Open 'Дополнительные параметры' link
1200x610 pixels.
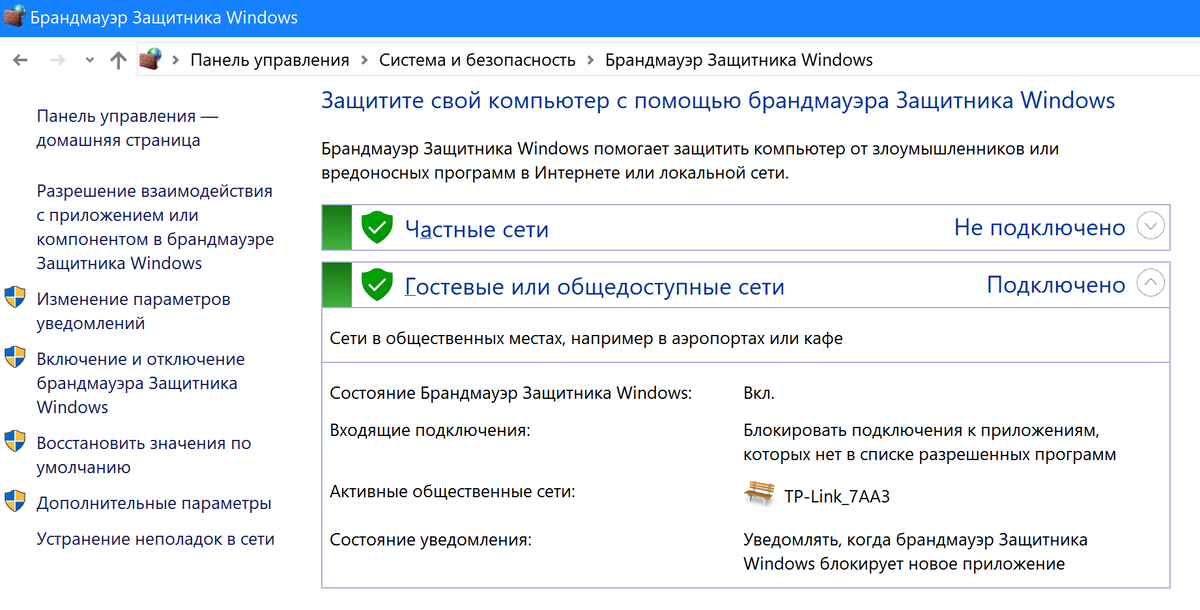[154, 503]
